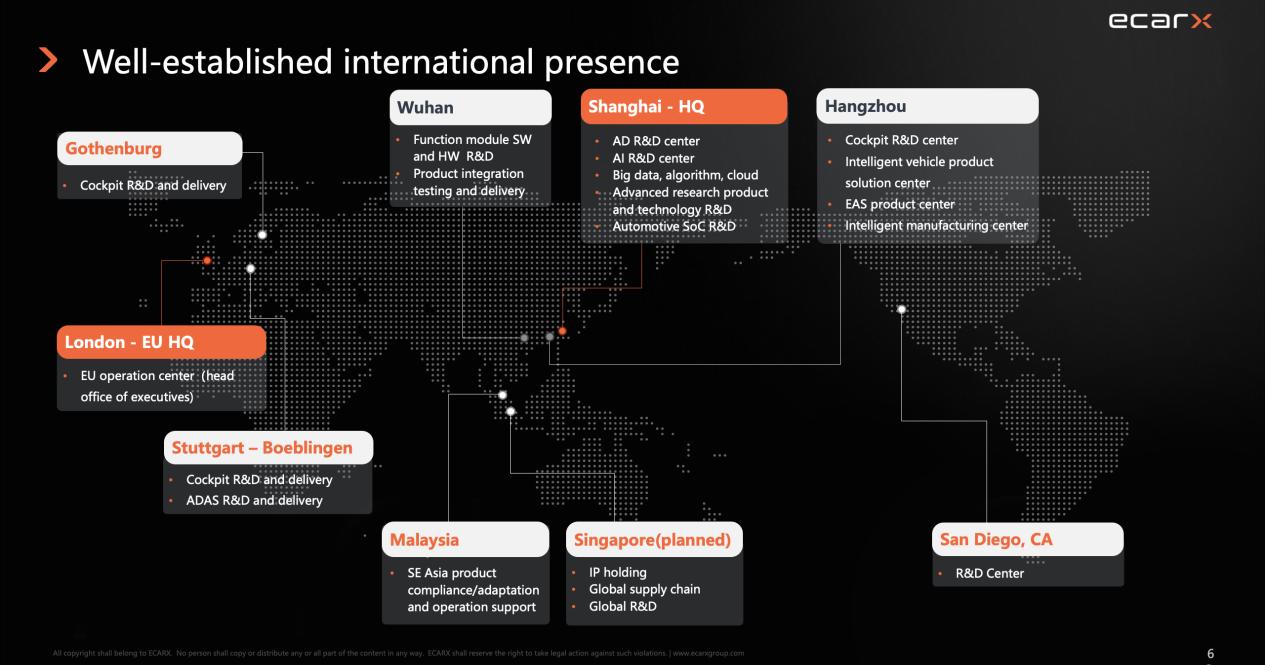
Task: Click the Gothenburg location header
Action: [149, 149]
